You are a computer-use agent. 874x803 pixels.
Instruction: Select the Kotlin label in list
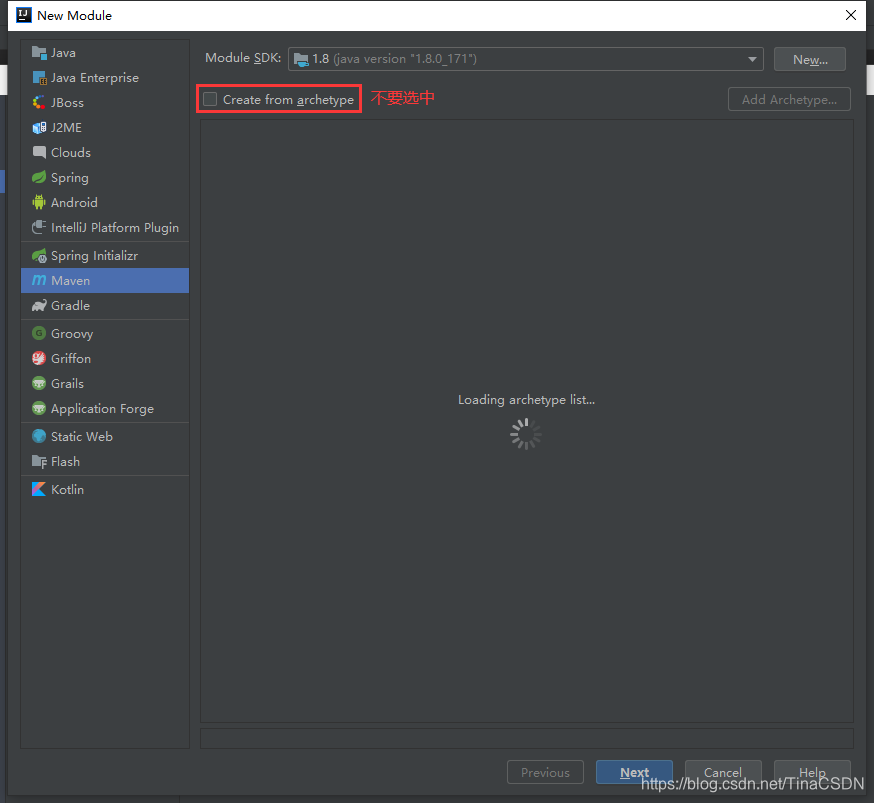coord(67,489)
